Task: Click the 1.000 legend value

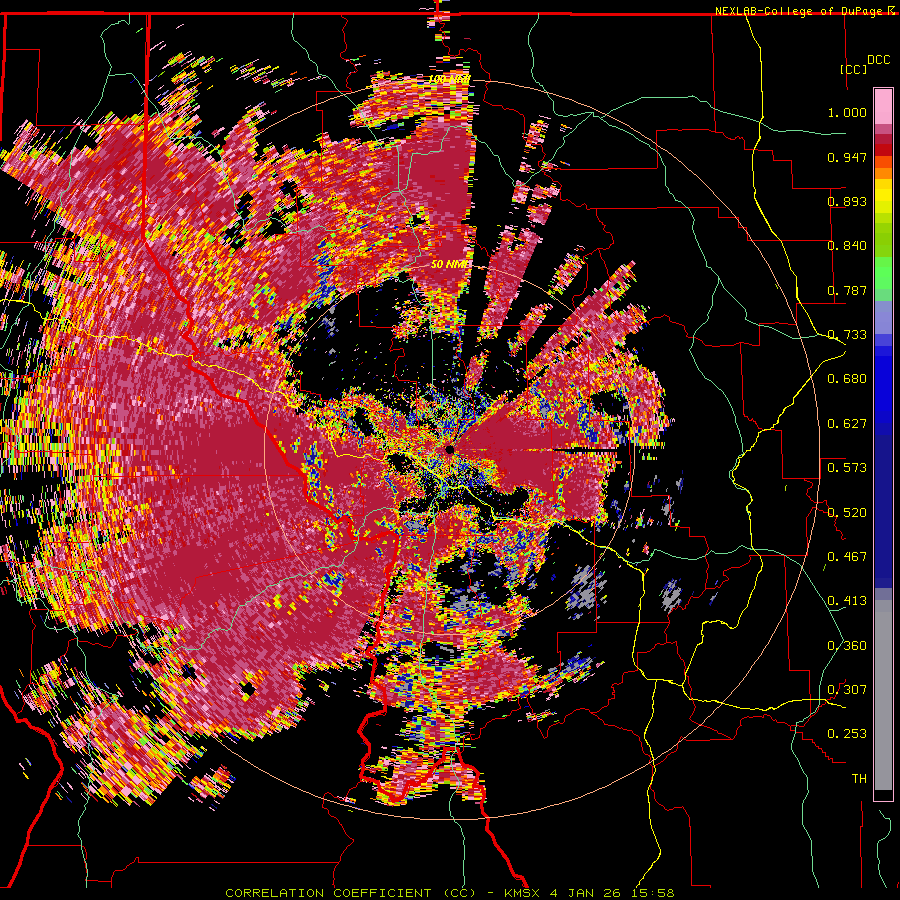Action: tap(847, 112)
